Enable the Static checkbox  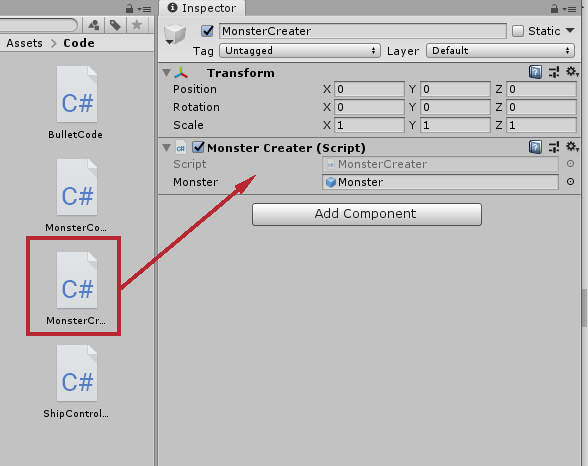(518, 31)
